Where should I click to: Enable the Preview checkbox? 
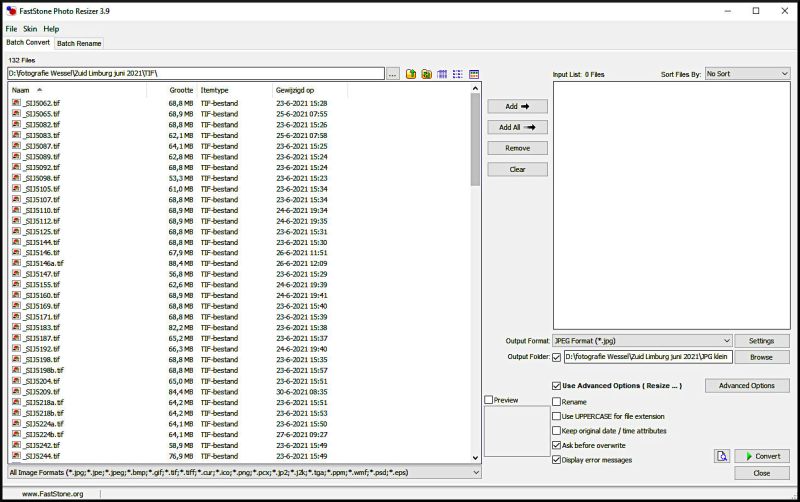[489, 400]
